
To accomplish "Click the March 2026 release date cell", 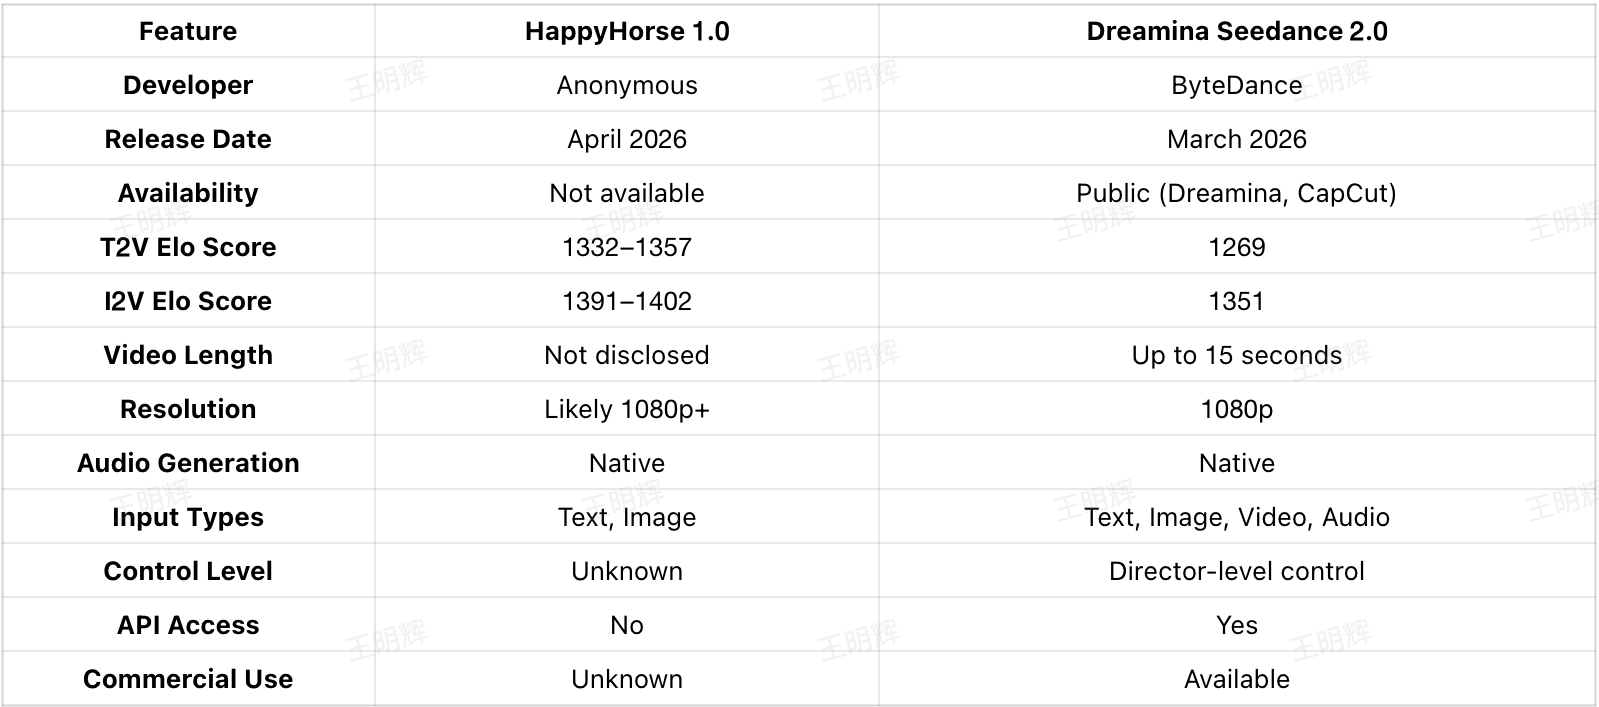I will click(1236, 139).
